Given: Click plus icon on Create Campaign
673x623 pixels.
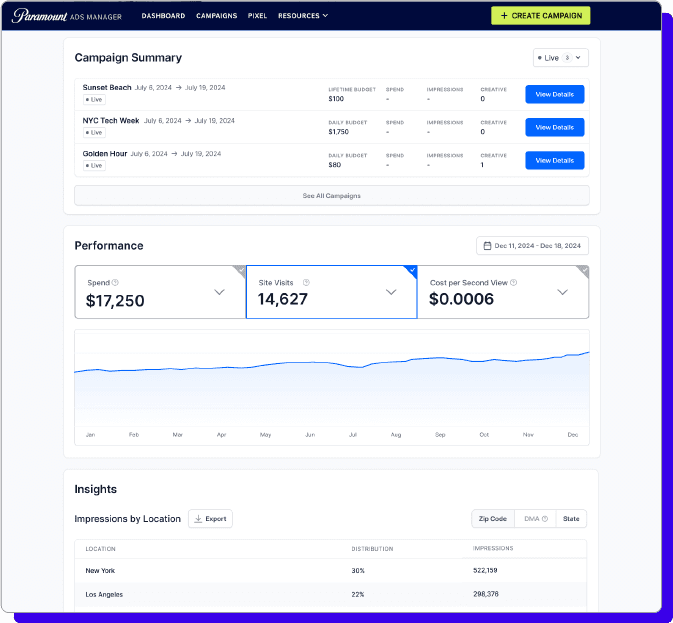Looking at the screenshot, I should tap(504, 16).
